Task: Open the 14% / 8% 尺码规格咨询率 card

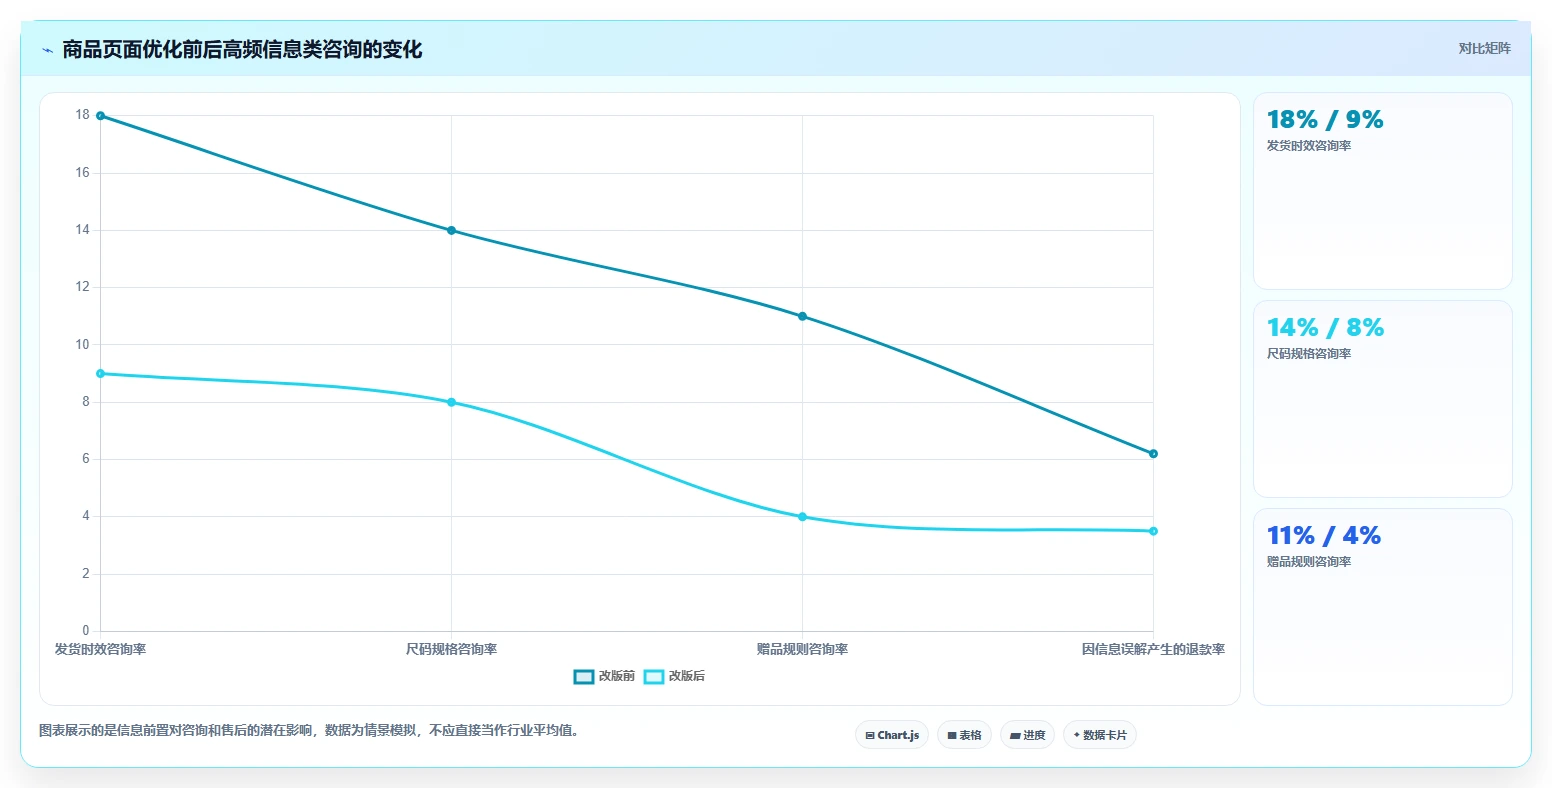Action: coord(1382,399)
